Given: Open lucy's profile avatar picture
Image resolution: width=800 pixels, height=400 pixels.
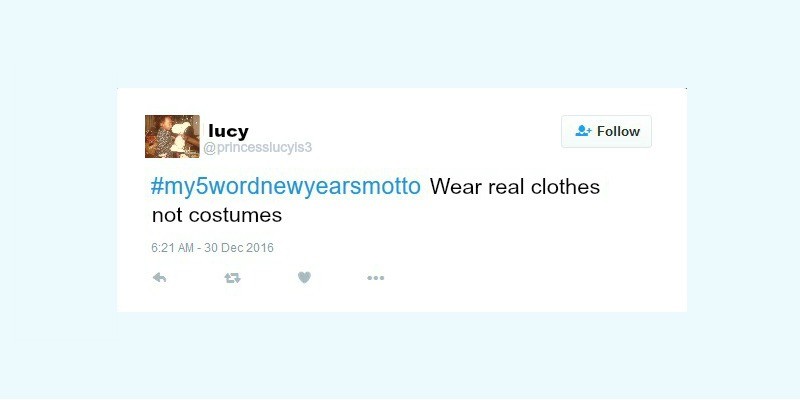Looking at the screenshot, I should [x=172, y=136].
